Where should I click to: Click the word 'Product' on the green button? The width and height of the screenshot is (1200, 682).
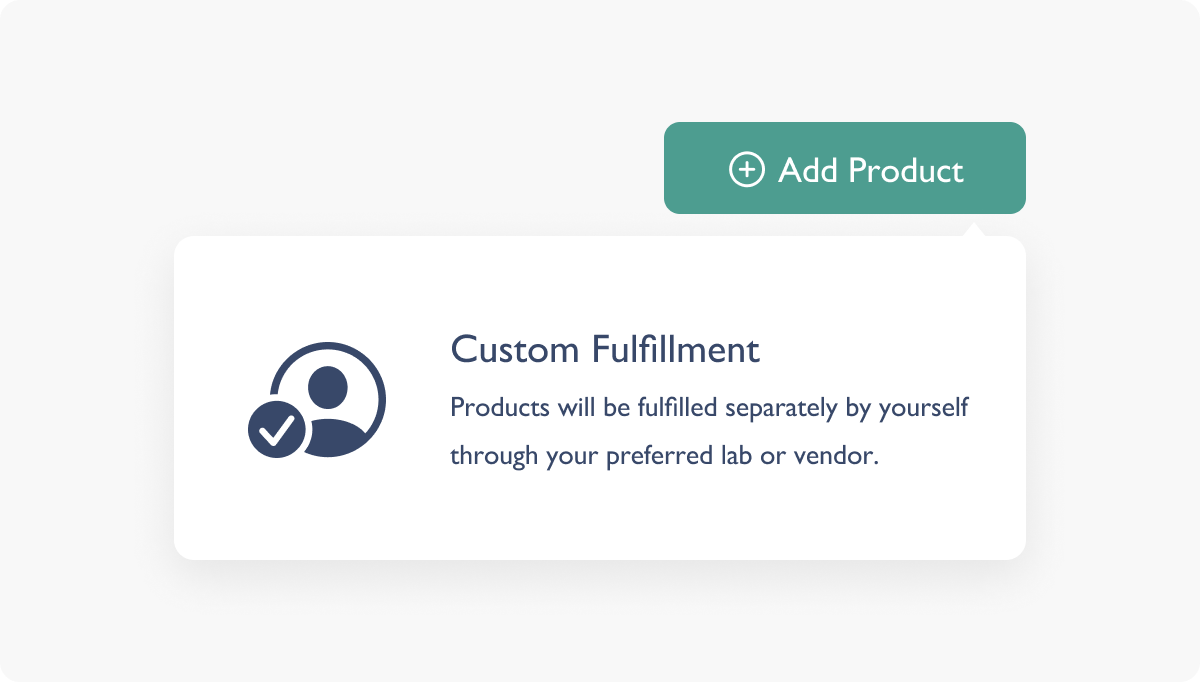[906, 170]
